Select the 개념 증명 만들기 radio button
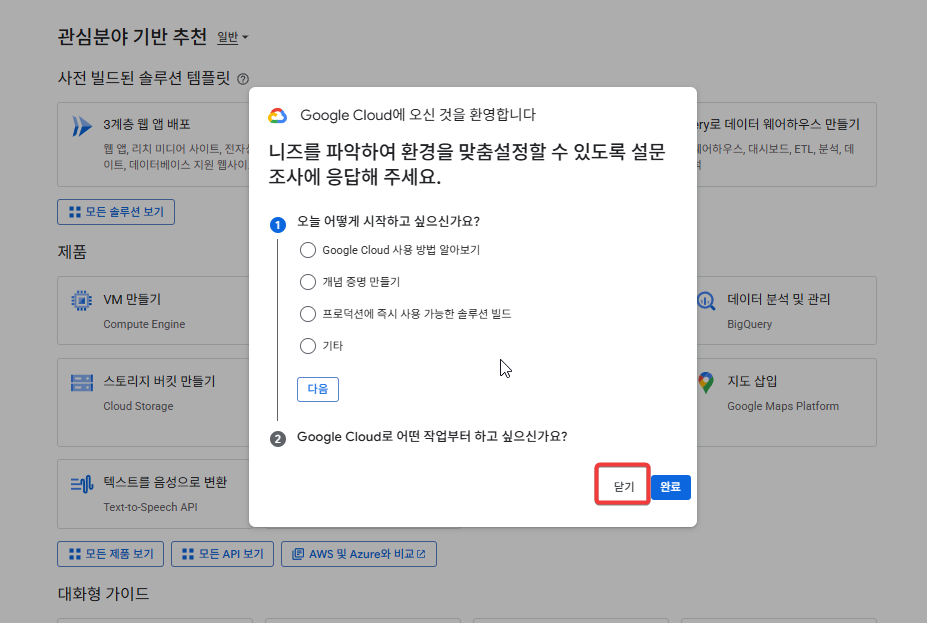This screenshot has height=623, width=927. [x=308, y=282]
